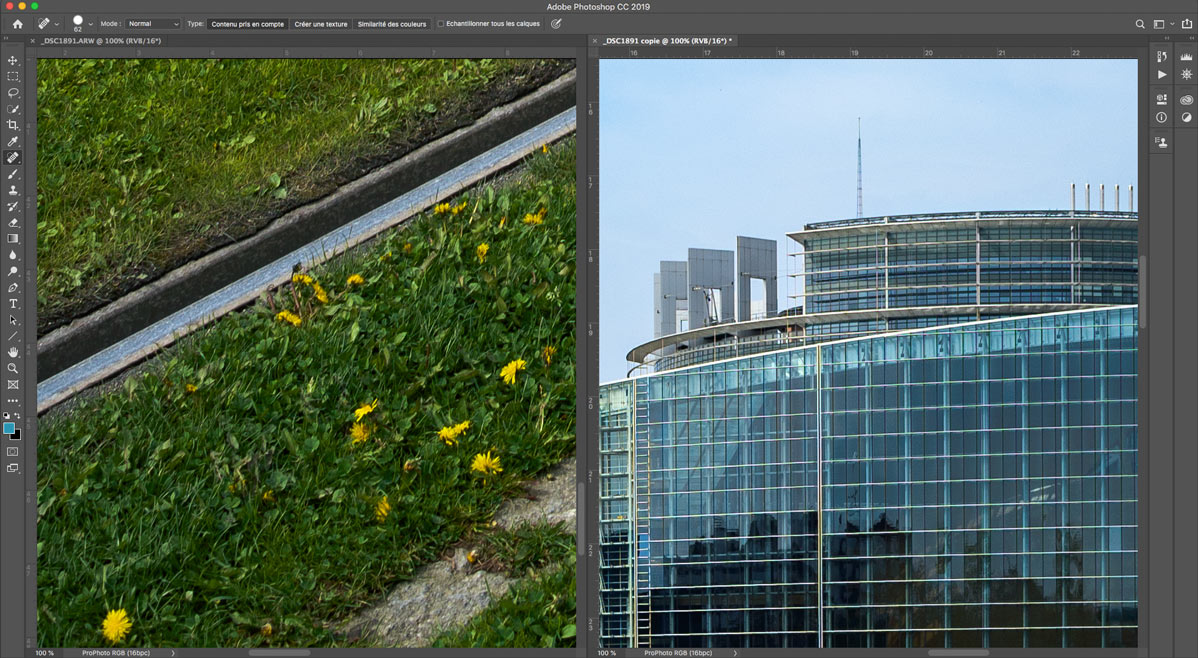Activate the Hand tool
Viewport: 1198px width, 658px height.
(x=13, y=352)
